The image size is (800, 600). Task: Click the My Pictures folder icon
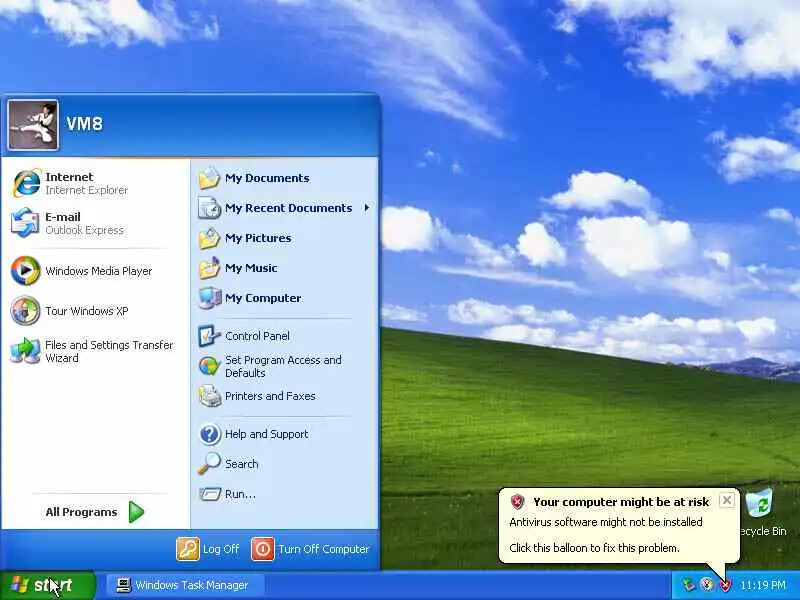(209, 238)
